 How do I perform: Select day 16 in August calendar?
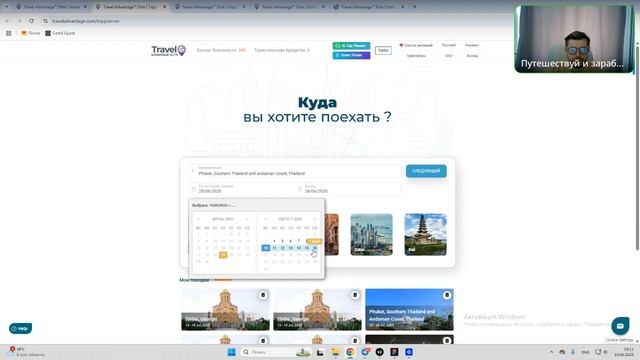315,248
